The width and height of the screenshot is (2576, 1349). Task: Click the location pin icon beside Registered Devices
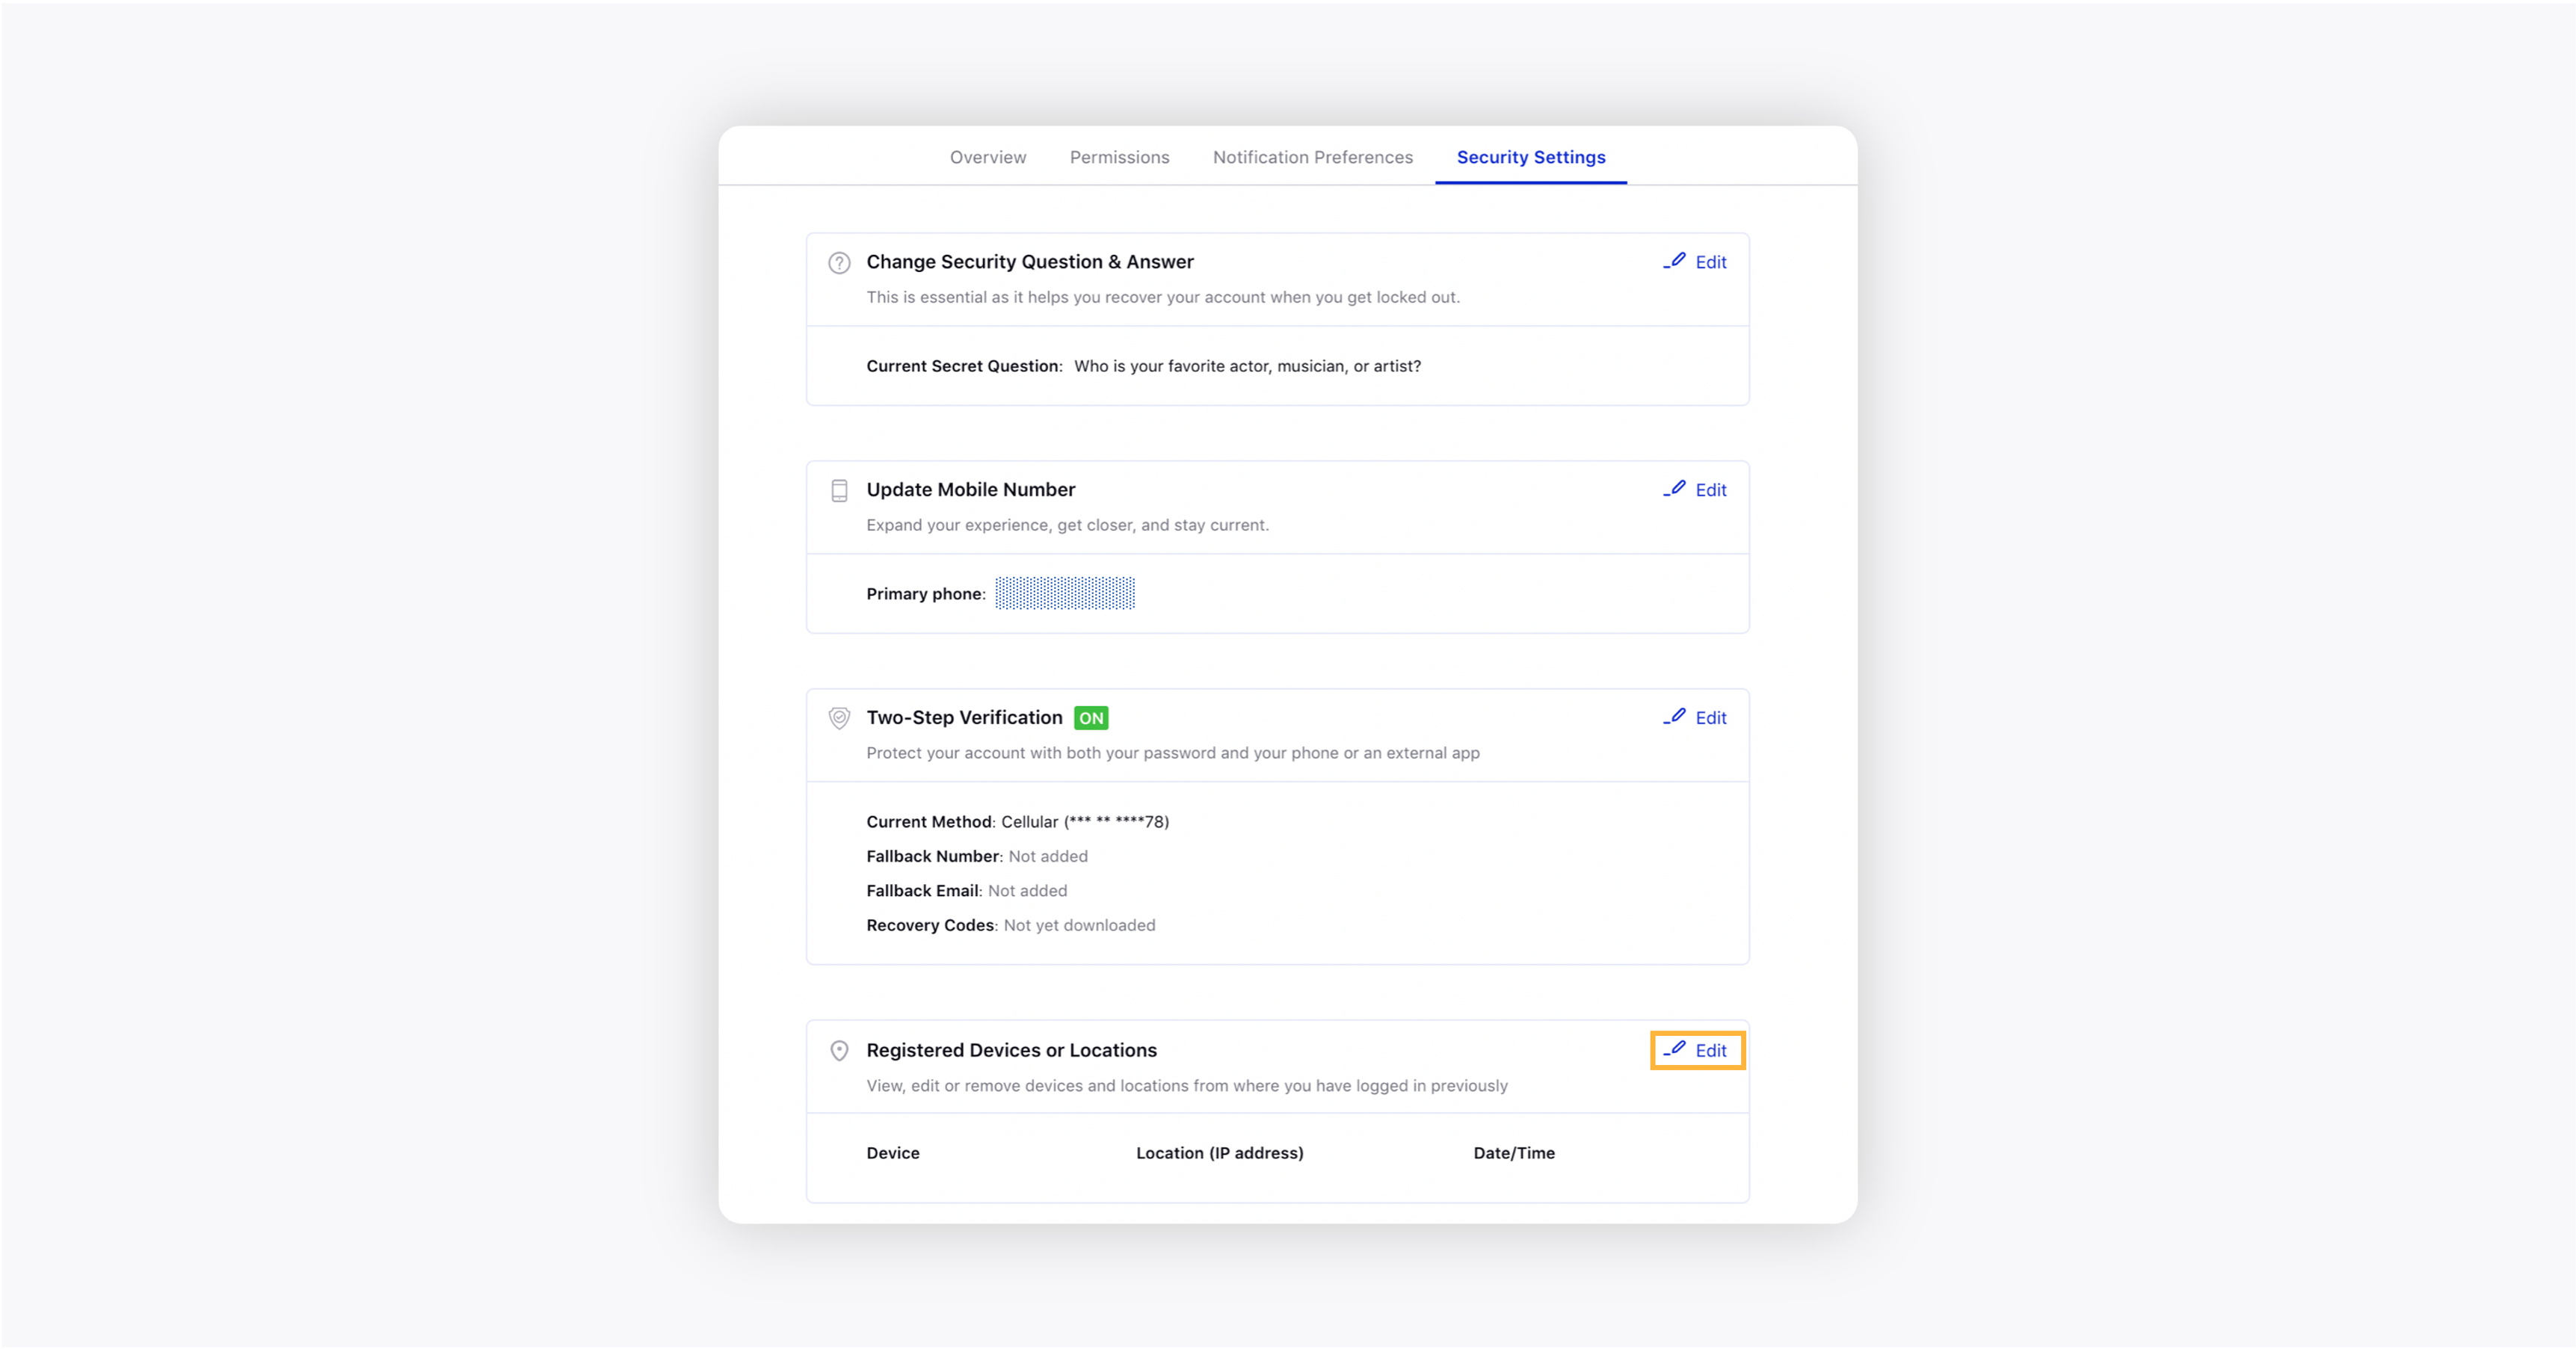coord(839,1051)
